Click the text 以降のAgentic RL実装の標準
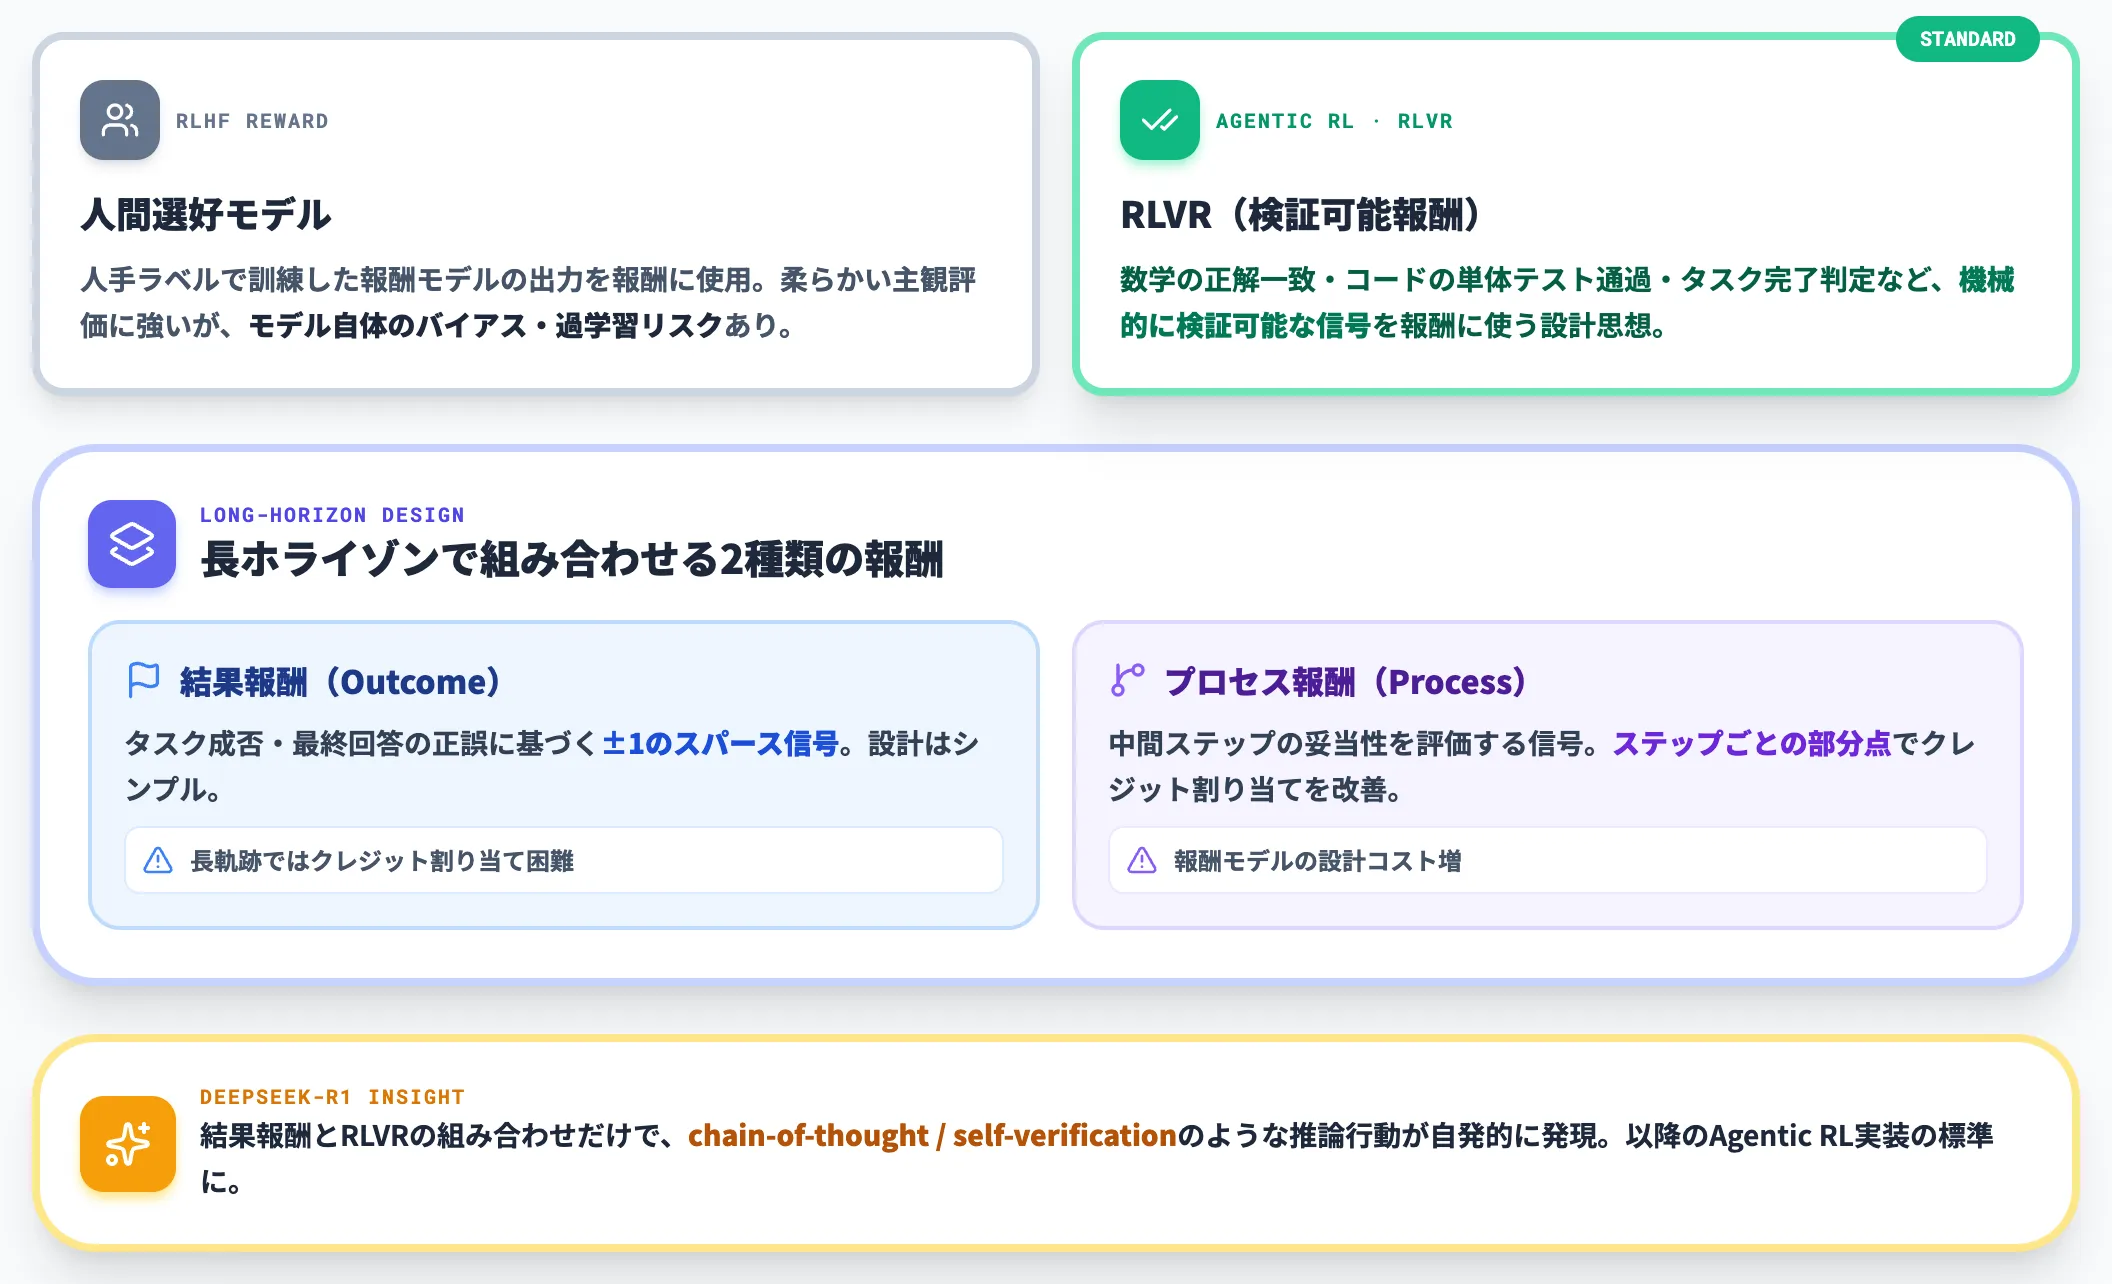Screen dimensions: 2112x1284 click(1809, 1136)
